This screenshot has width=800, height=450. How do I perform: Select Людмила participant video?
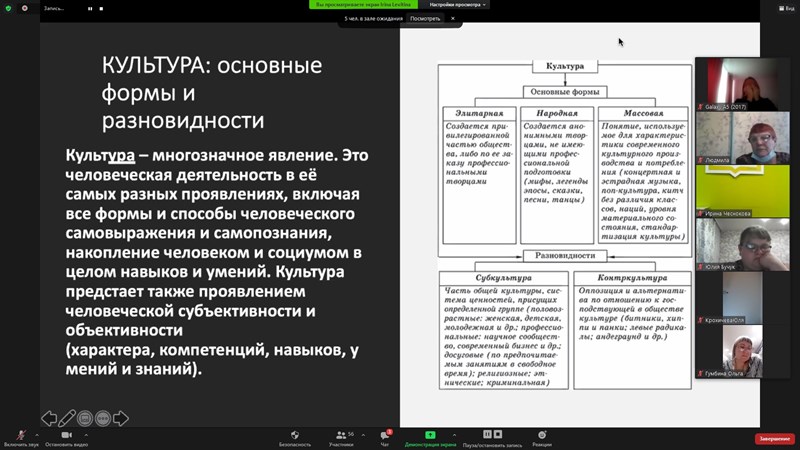(x=743, y=138)
